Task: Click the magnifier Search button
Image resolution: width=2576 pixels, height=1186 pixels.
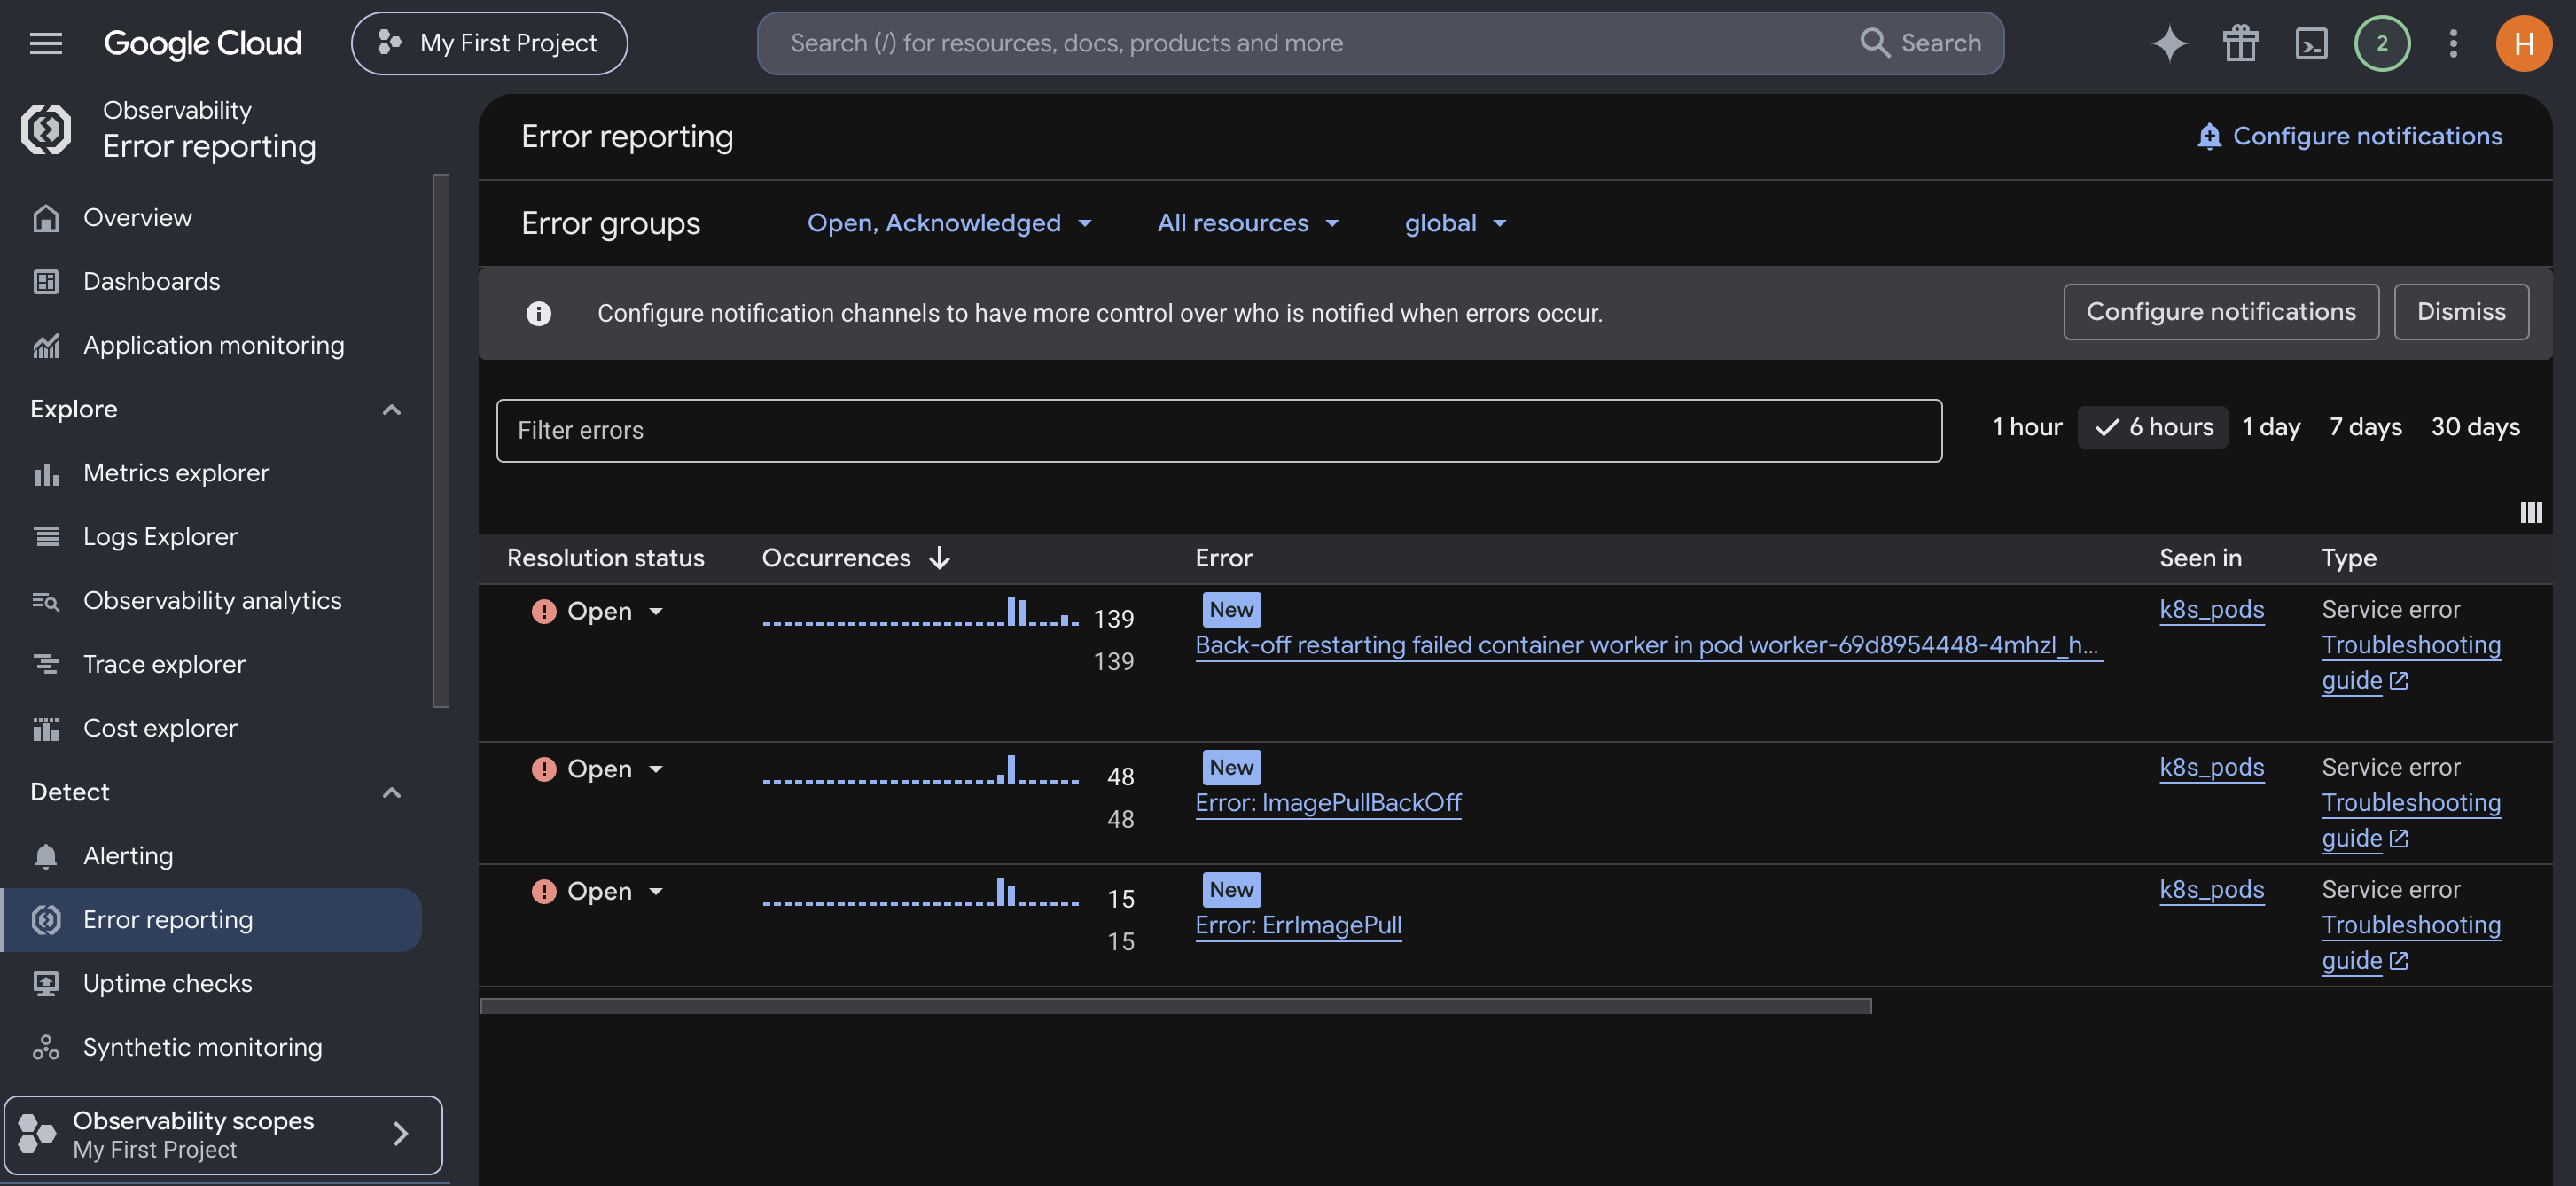Action: (1920, 43)
